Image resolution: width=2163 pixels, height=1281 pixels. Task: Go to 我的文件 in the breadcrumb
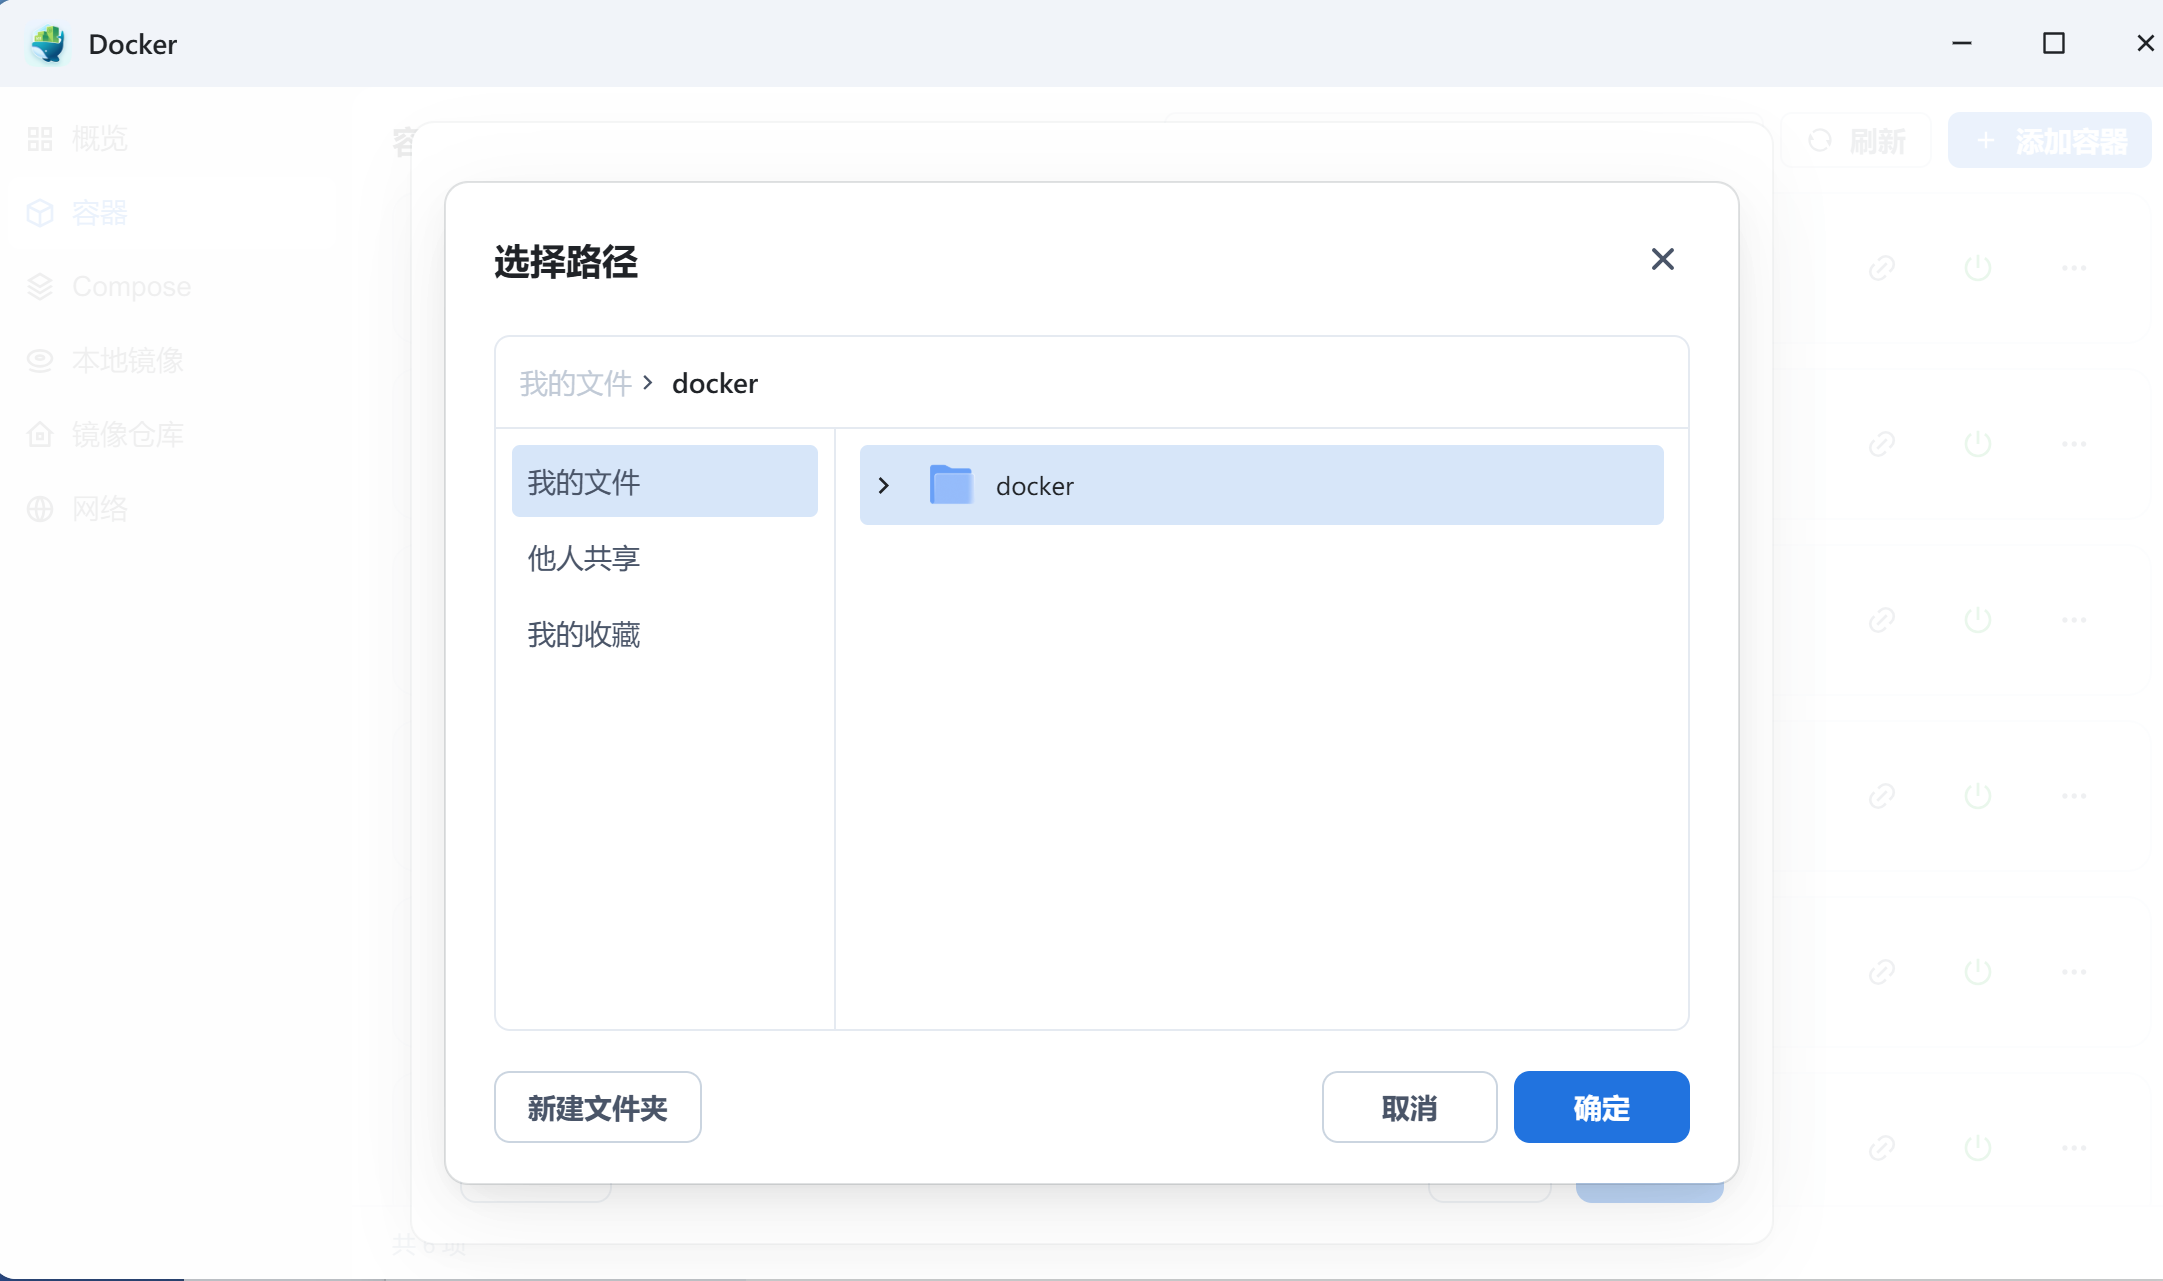point(575,383)
